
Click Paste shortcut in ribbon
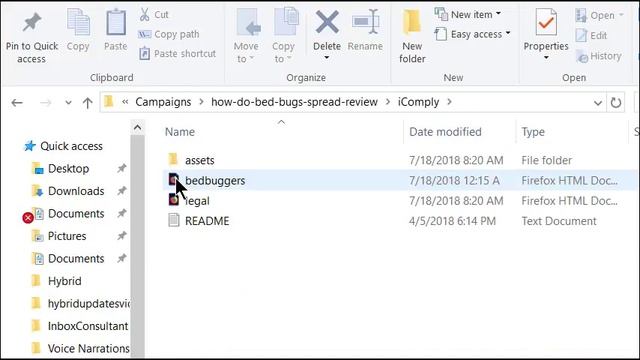(x=177, y=53)
